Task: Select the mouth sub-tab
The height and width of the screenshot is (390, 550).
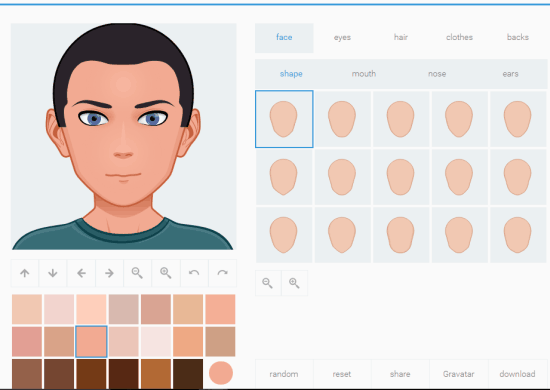Action: click(364, 74)
